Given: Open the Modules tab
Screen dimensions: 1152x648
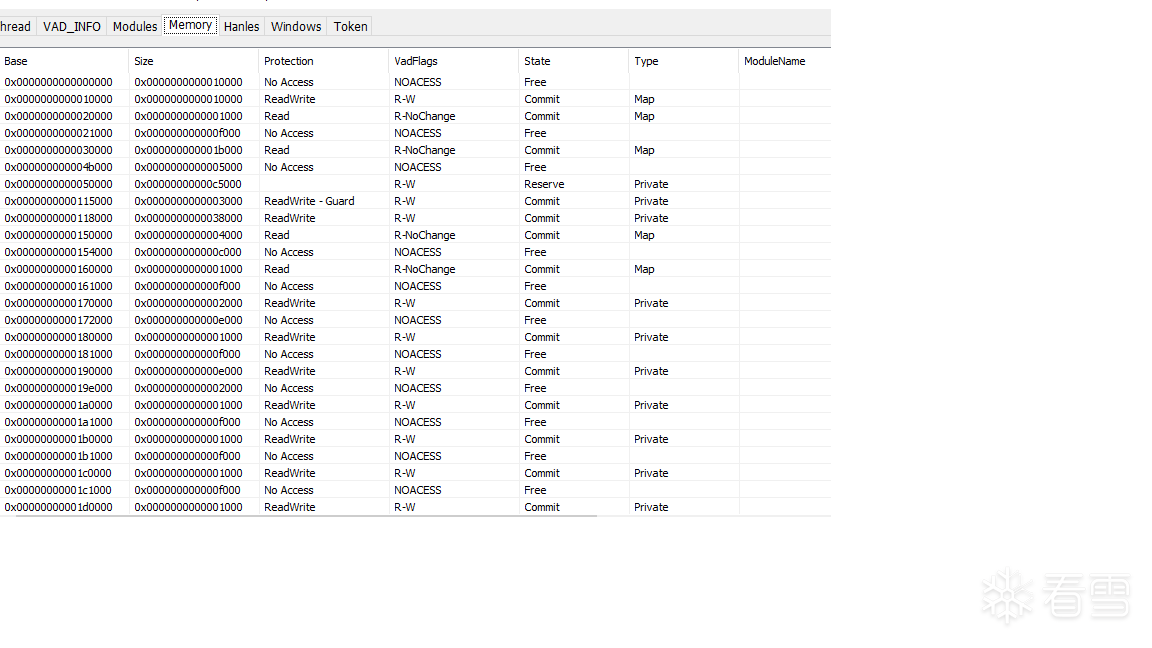Looking at the screenshot, I should point(135,26).
